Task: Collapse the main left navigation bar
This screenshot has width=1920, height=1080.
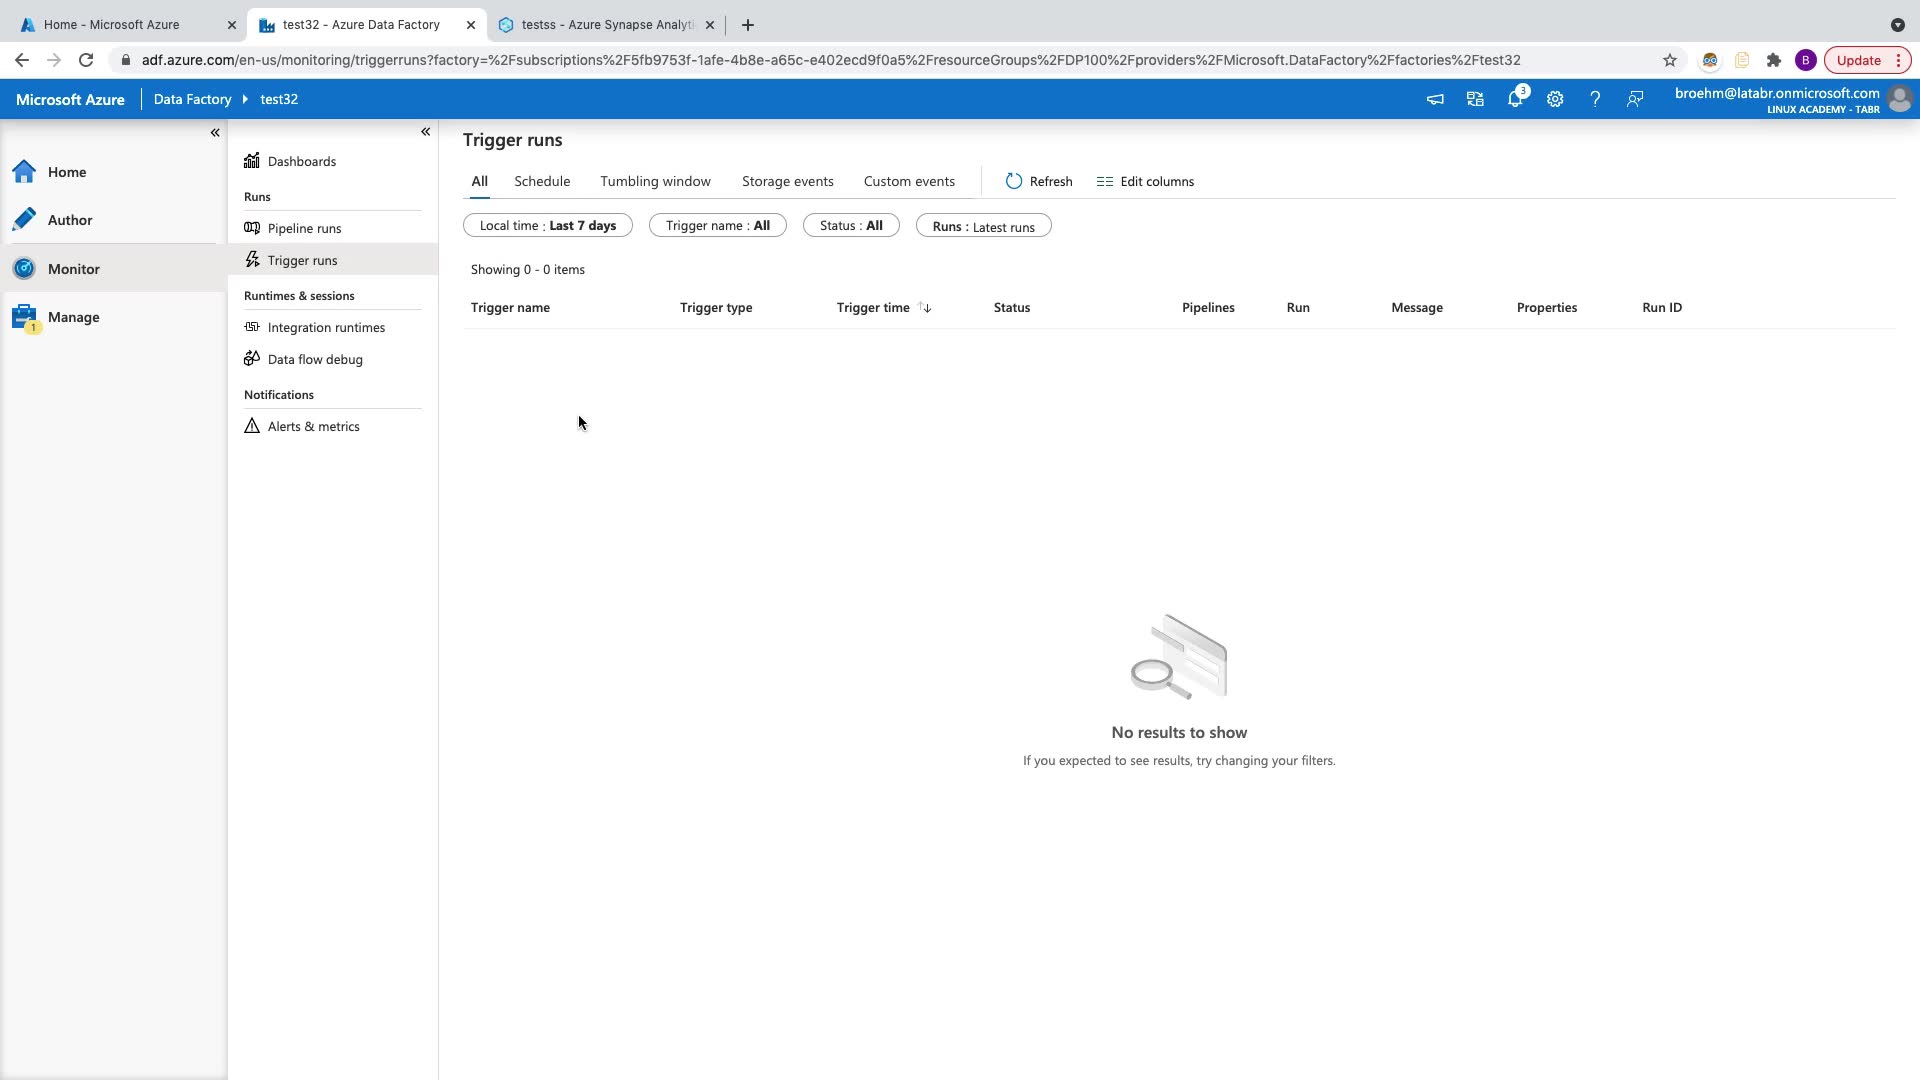Action: [215, 132]
